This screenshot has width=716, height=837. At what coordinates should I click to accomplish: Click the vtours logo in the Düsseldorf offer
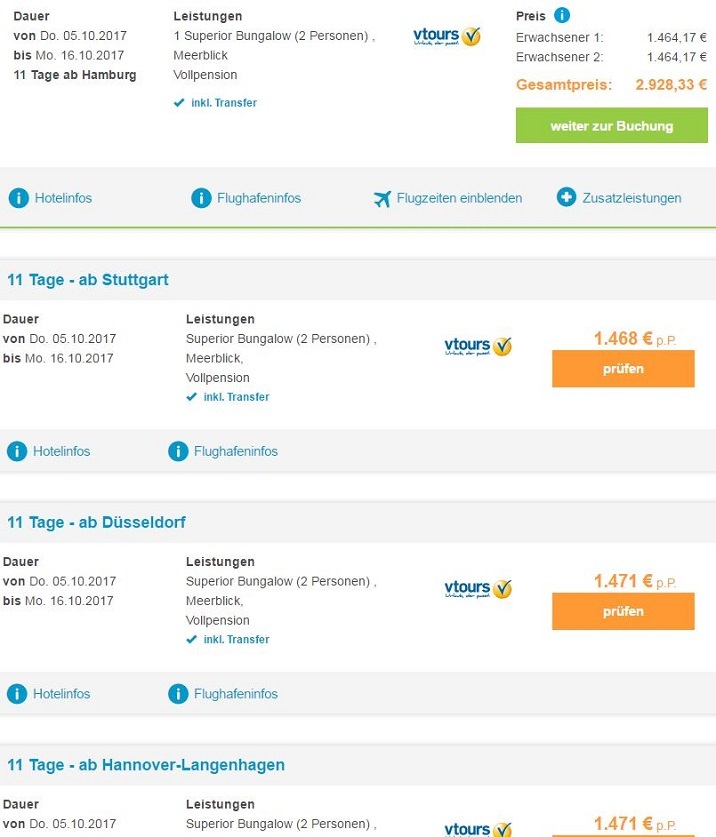point(478,588)
